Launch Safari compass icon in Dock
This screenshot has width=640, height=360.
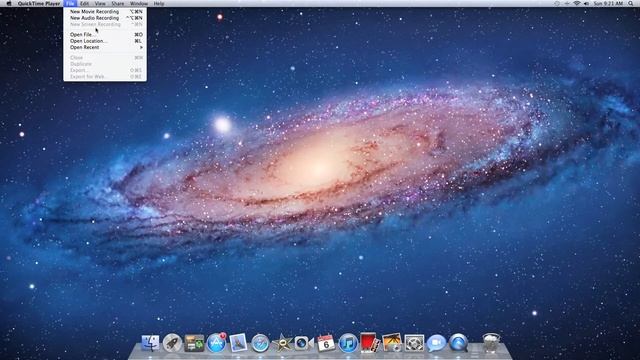tap(260, 343)
